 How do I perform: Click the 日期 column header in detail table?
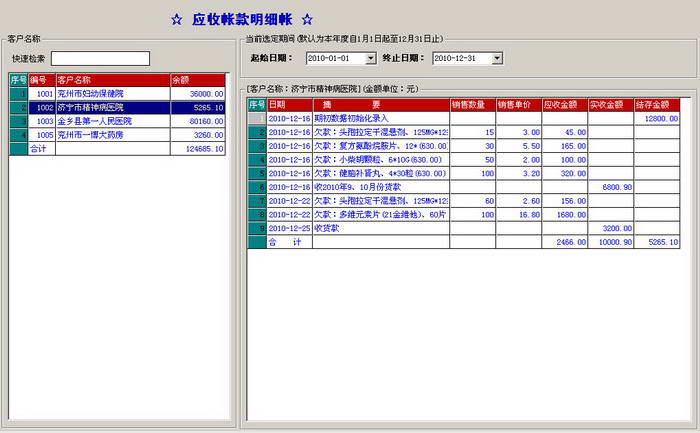pyautogui.click(x=290, y=105)
